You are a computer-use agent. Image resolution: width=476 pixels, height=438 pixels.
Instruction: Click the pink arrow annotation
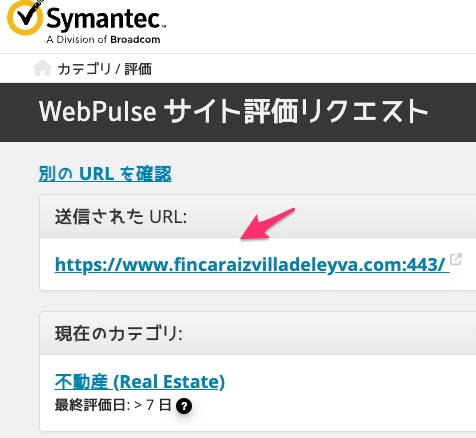pos(267,224)
